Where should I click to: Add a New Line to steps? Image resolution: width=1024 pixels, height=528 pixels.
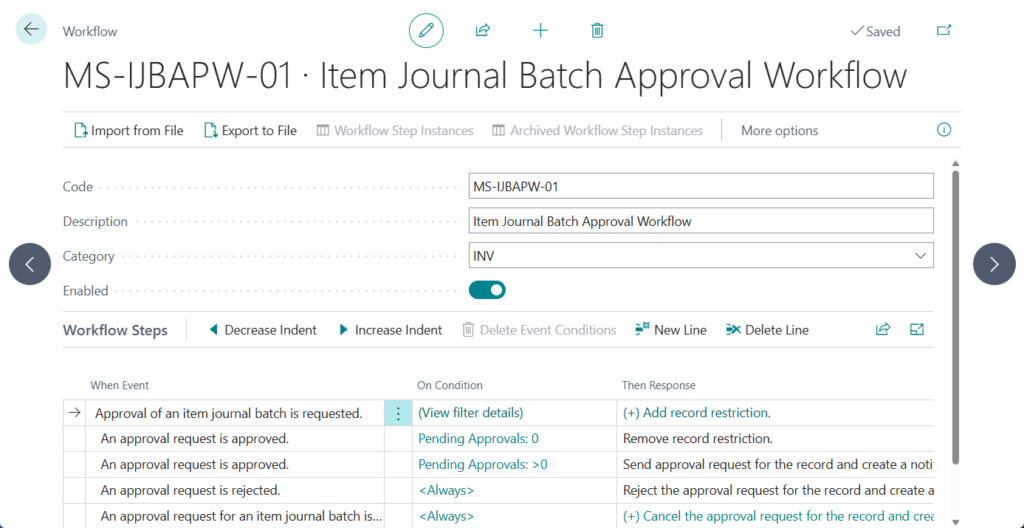(670, 330)
